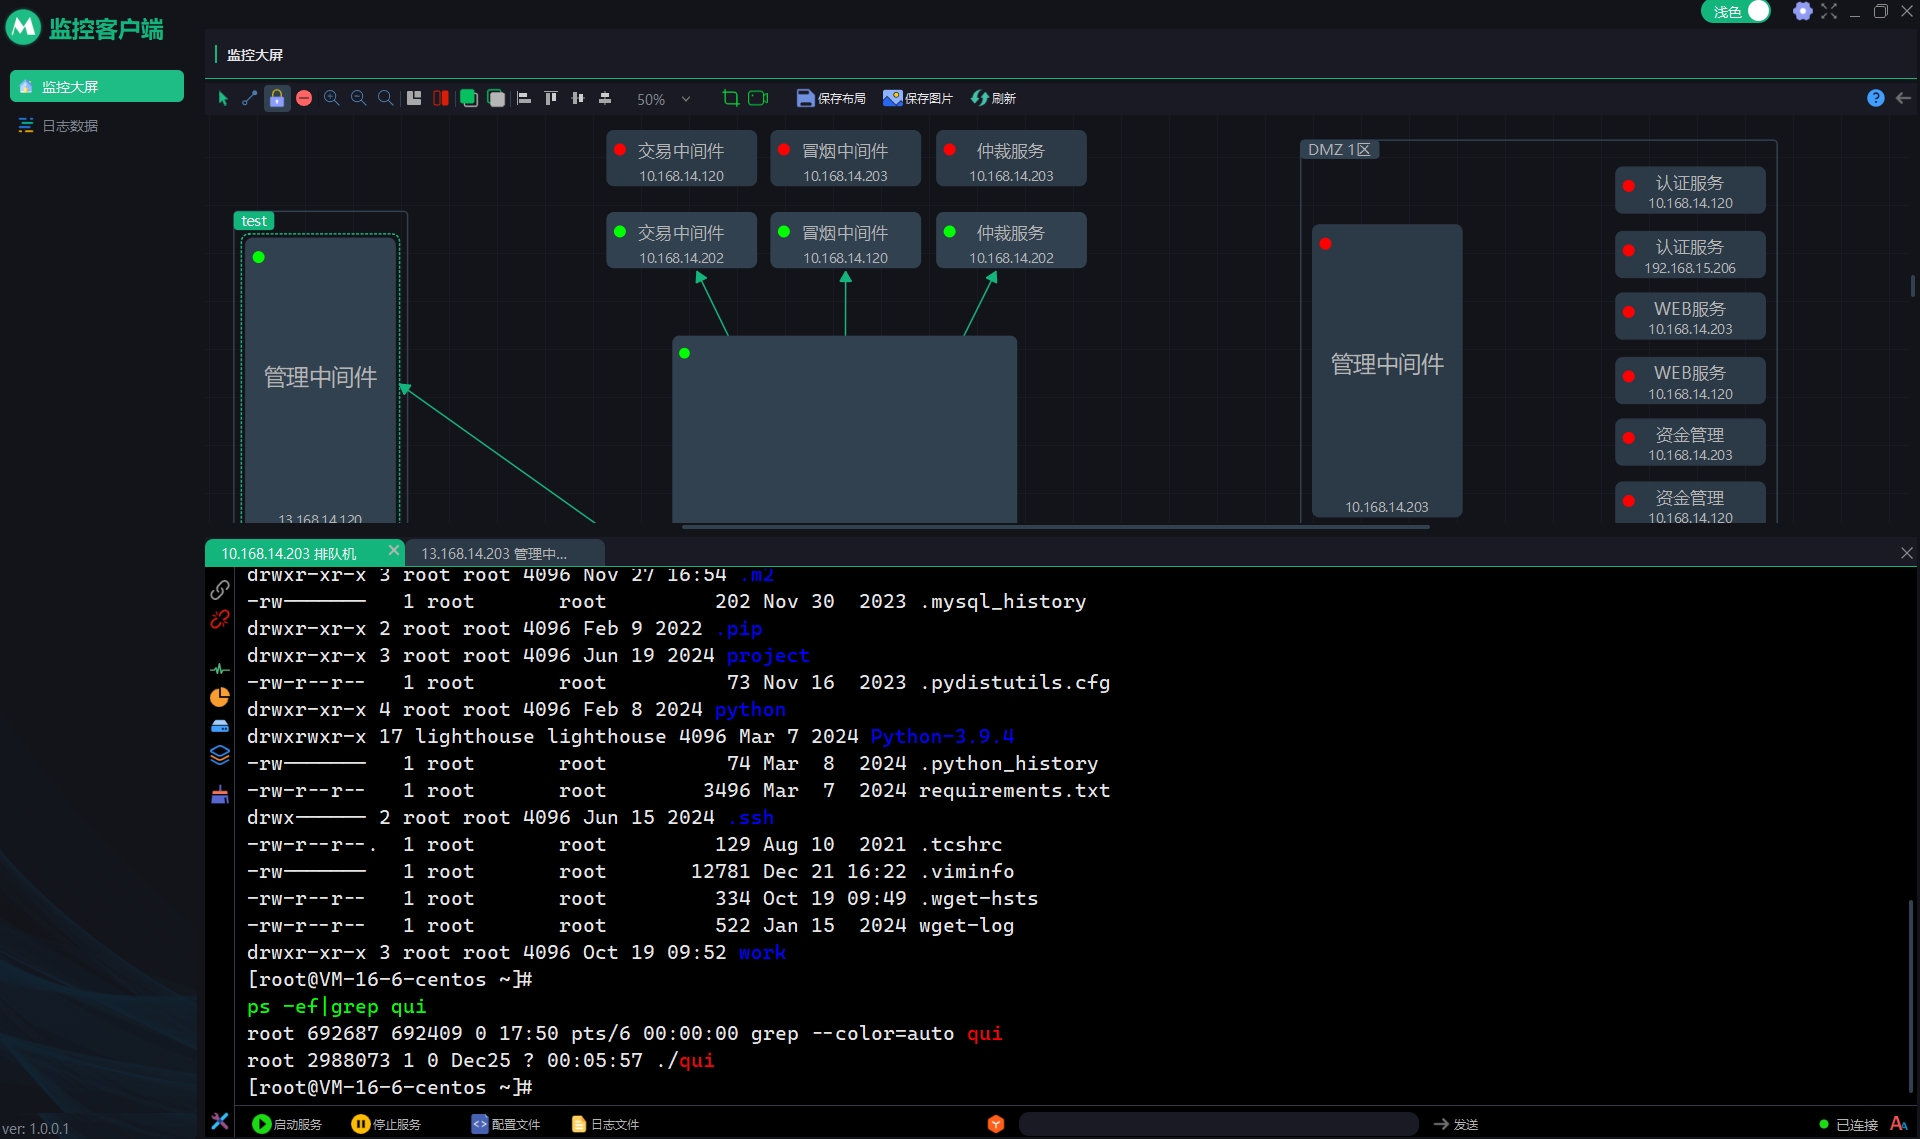Click the green crop tool icon
1920x1139 pixels.
point(730,98)
